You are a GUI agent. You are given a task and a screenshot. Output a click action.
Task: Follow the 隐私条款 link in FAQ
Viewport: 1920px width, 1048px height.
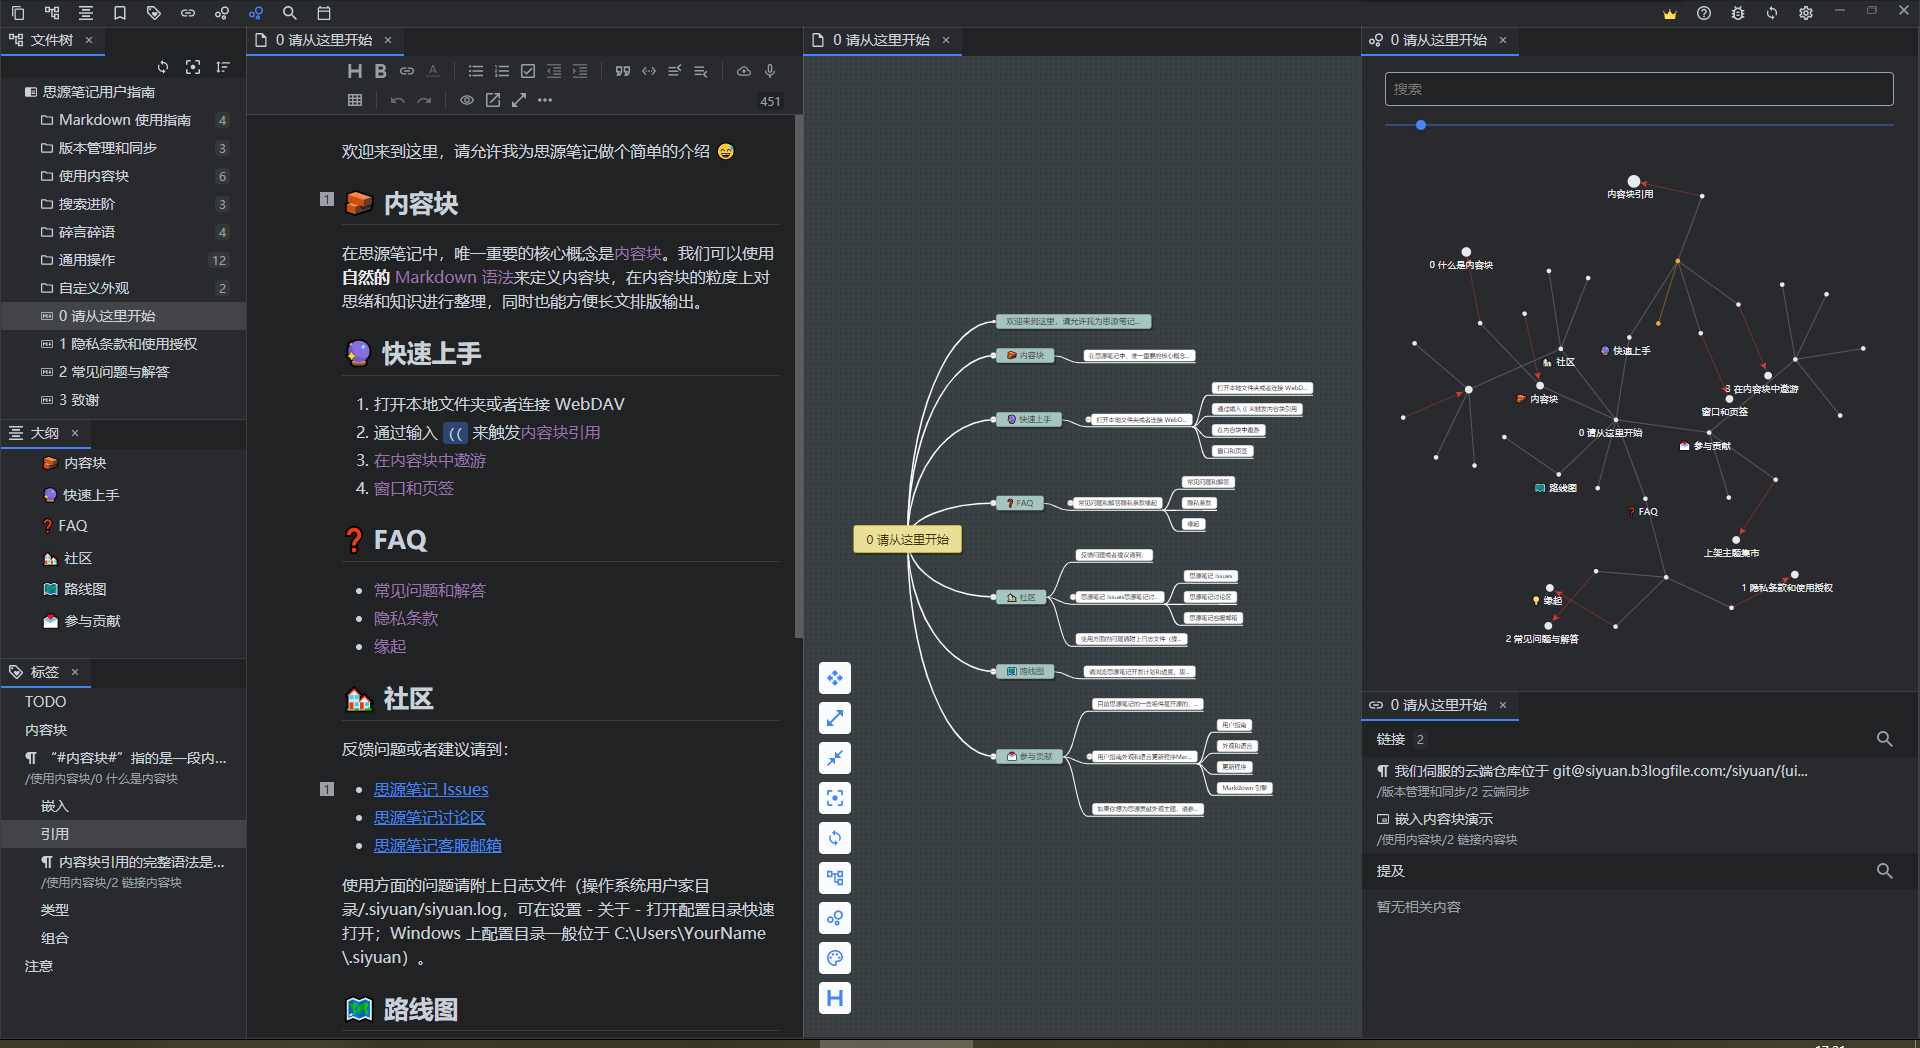(x=406, y=619)
